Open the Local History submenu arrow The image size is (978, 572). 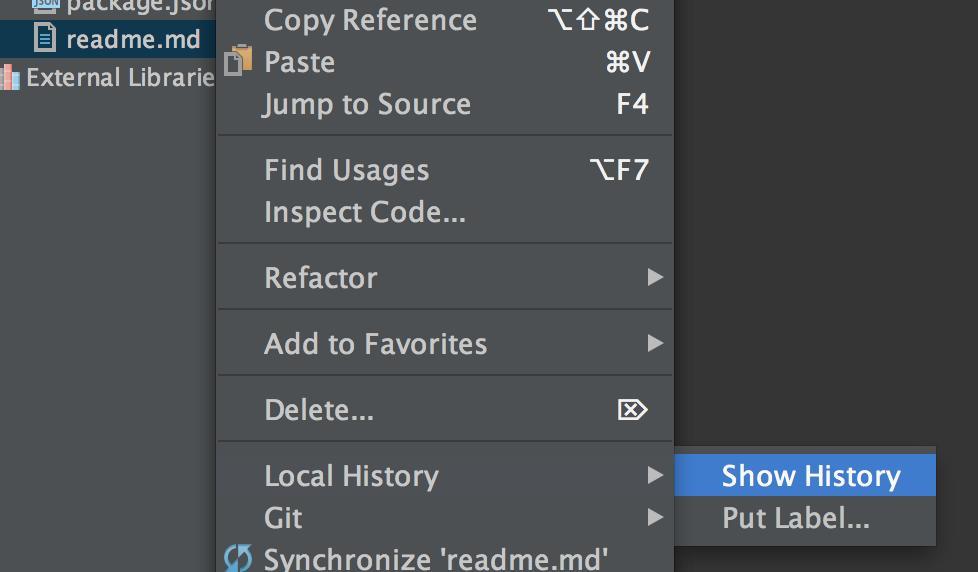coord(655,475)
